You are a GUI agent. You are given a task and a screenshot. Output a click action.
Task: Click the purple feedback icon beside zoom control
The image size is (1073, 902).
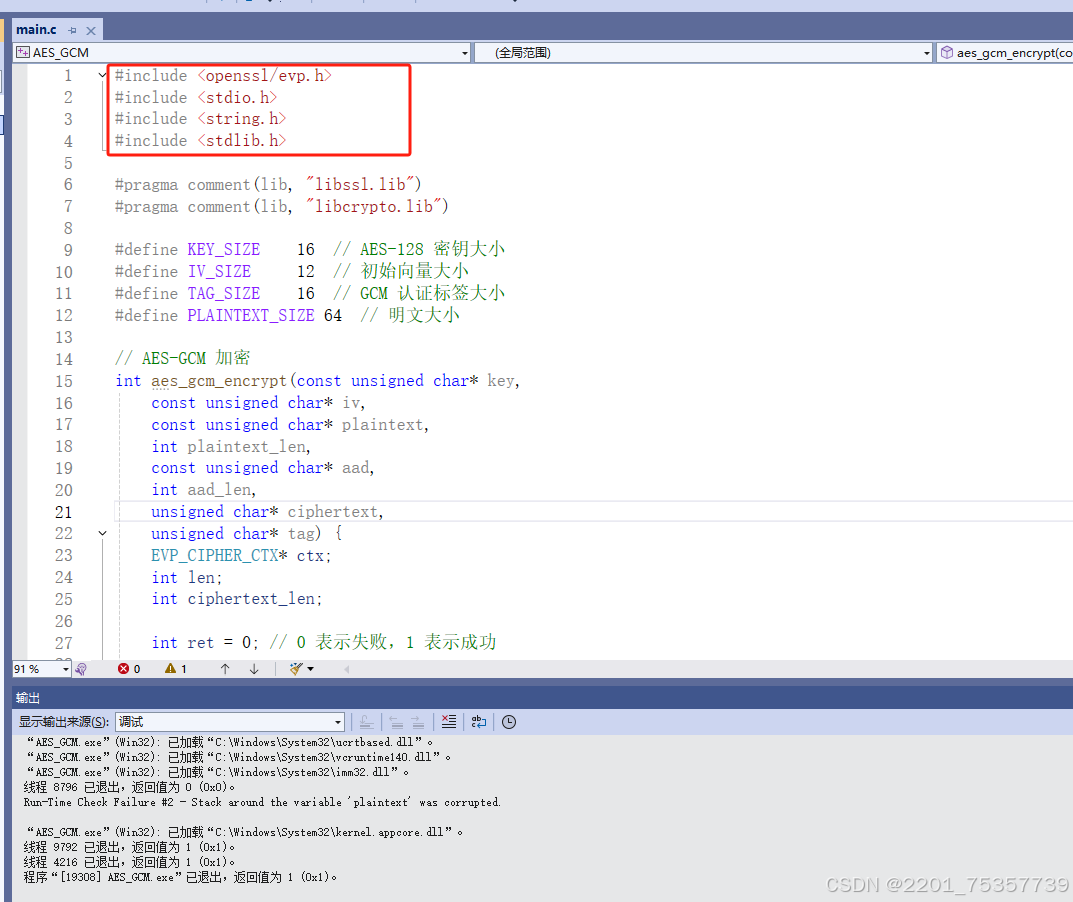pyautogui.click(x=81, y=668)
